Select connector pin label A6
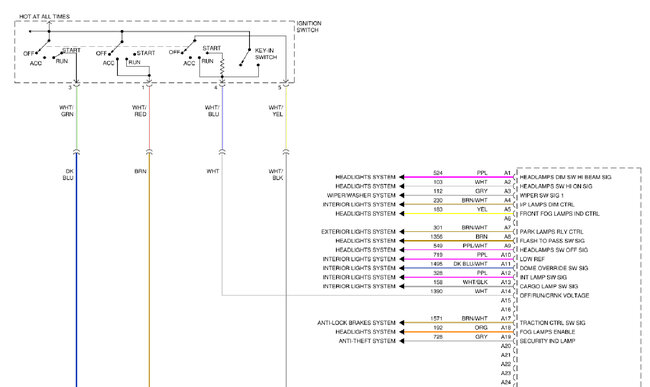Viewport: 650px width, 387px height. point(507,218)
